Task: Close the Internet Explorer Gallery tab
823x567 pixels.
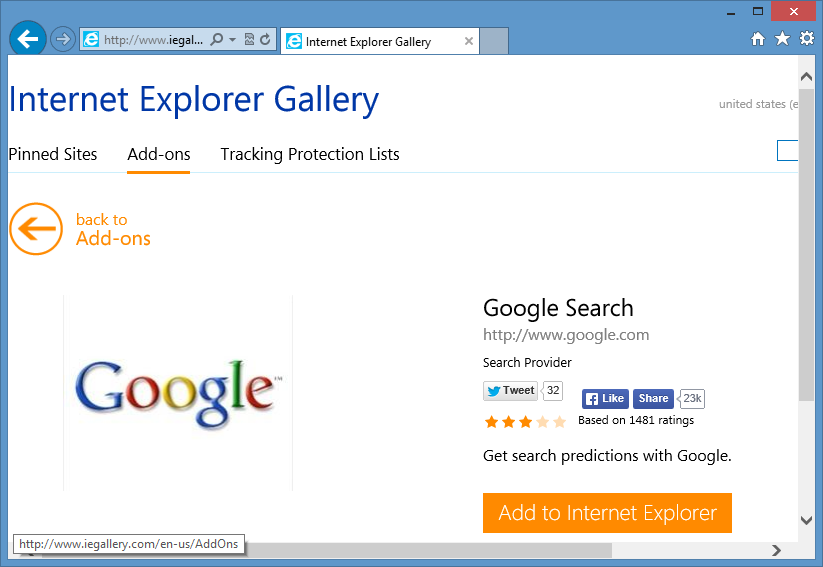Action: 469,41
